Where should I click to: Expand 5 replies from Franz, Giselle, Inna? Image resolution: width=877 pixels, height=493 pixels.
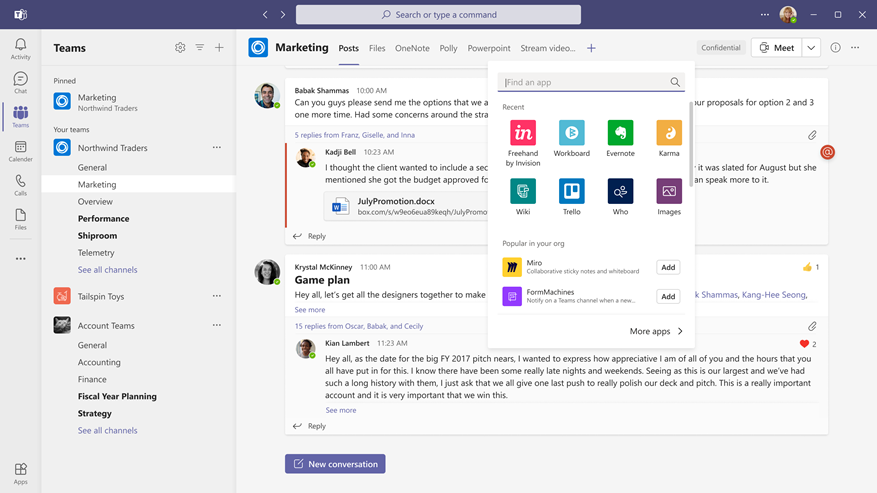coord(355,135)
